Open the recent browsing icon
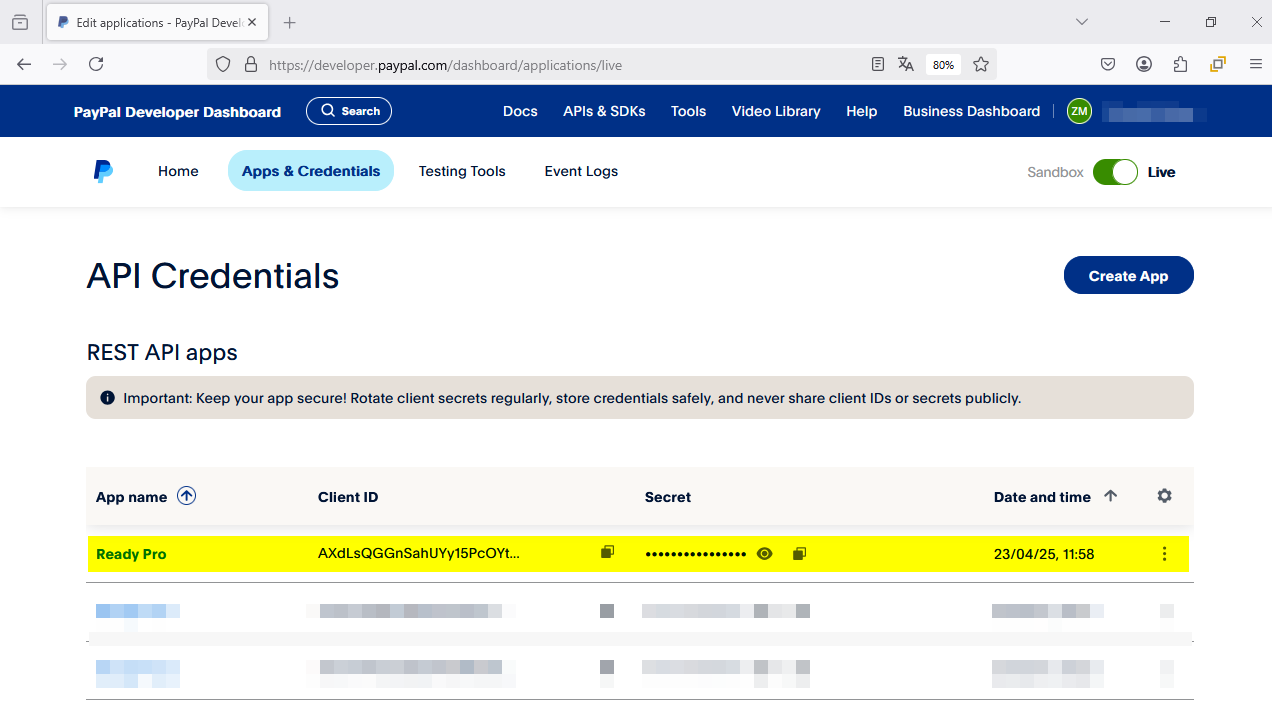This screenshot has width=1272, height=720. click(x=20, y=22)
